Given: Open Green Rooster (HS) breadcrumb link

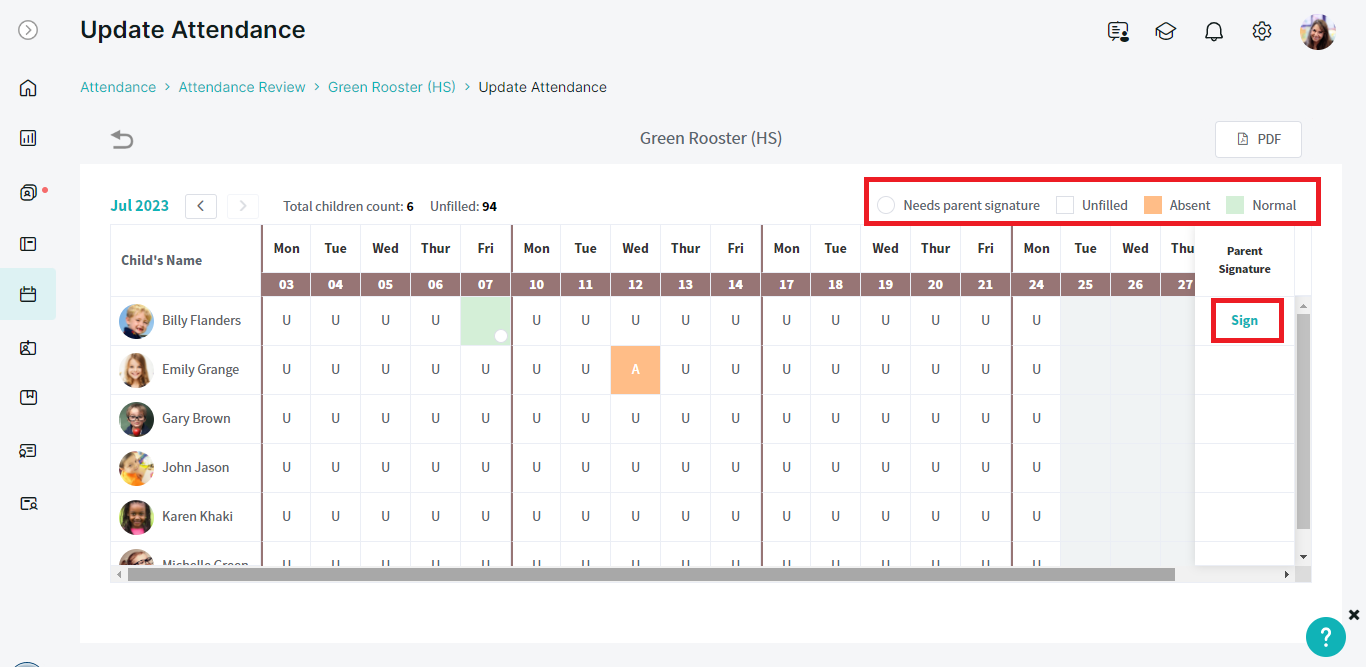Looking at the screenshot, I should coord(391,87).
